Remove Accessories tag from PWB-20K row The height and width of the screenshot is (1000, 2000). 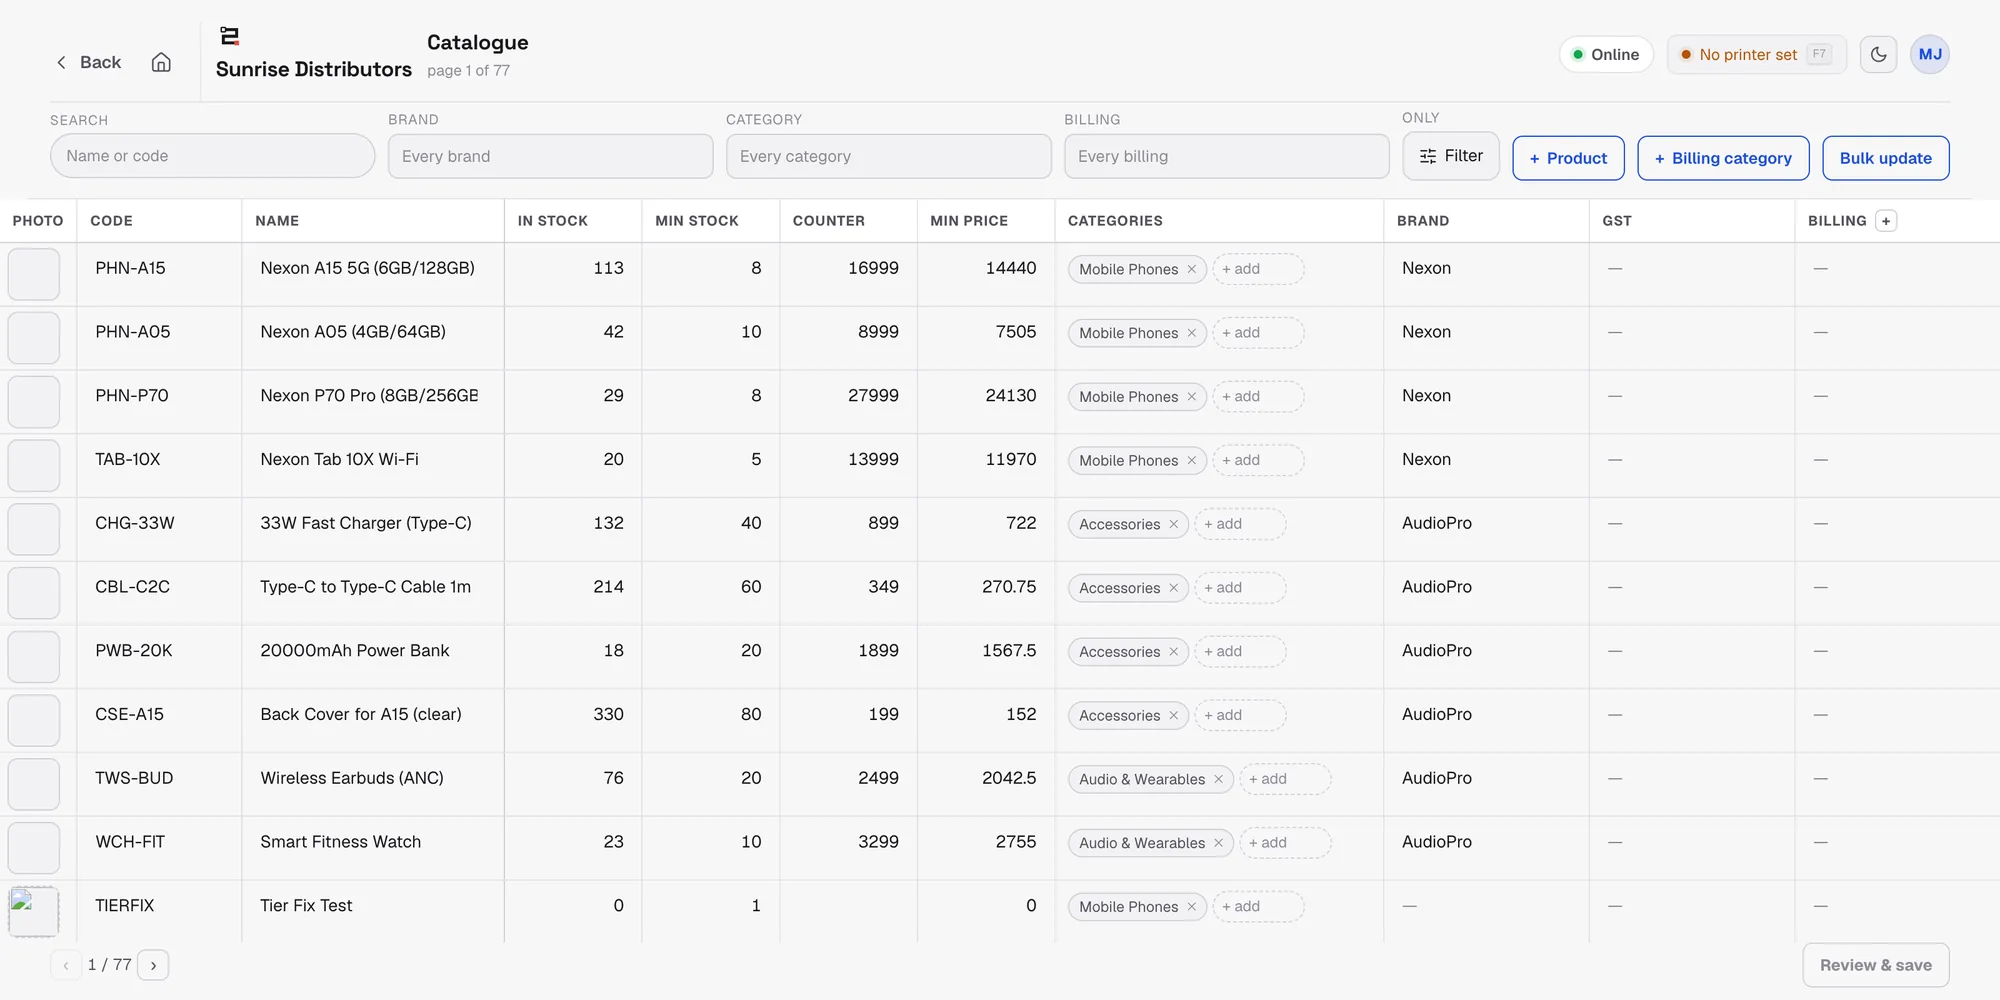[x=1173, y=652]
